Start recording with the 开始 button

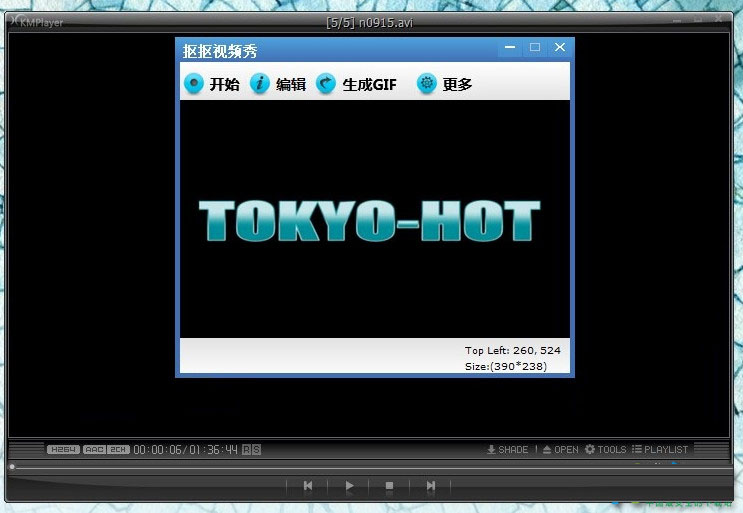click(212, 84)
